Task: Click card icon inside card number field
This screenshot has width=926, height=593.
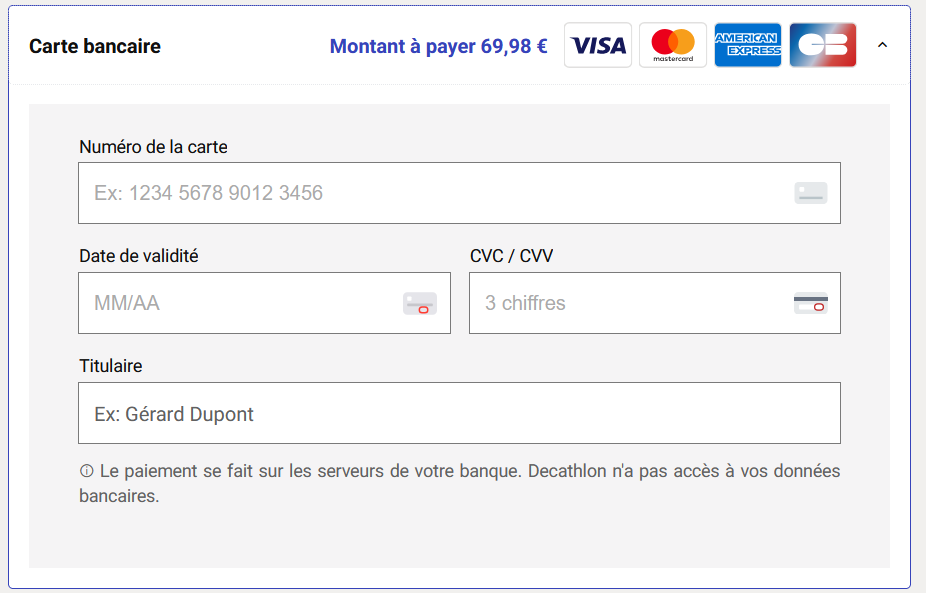Action: click(811, 193)
